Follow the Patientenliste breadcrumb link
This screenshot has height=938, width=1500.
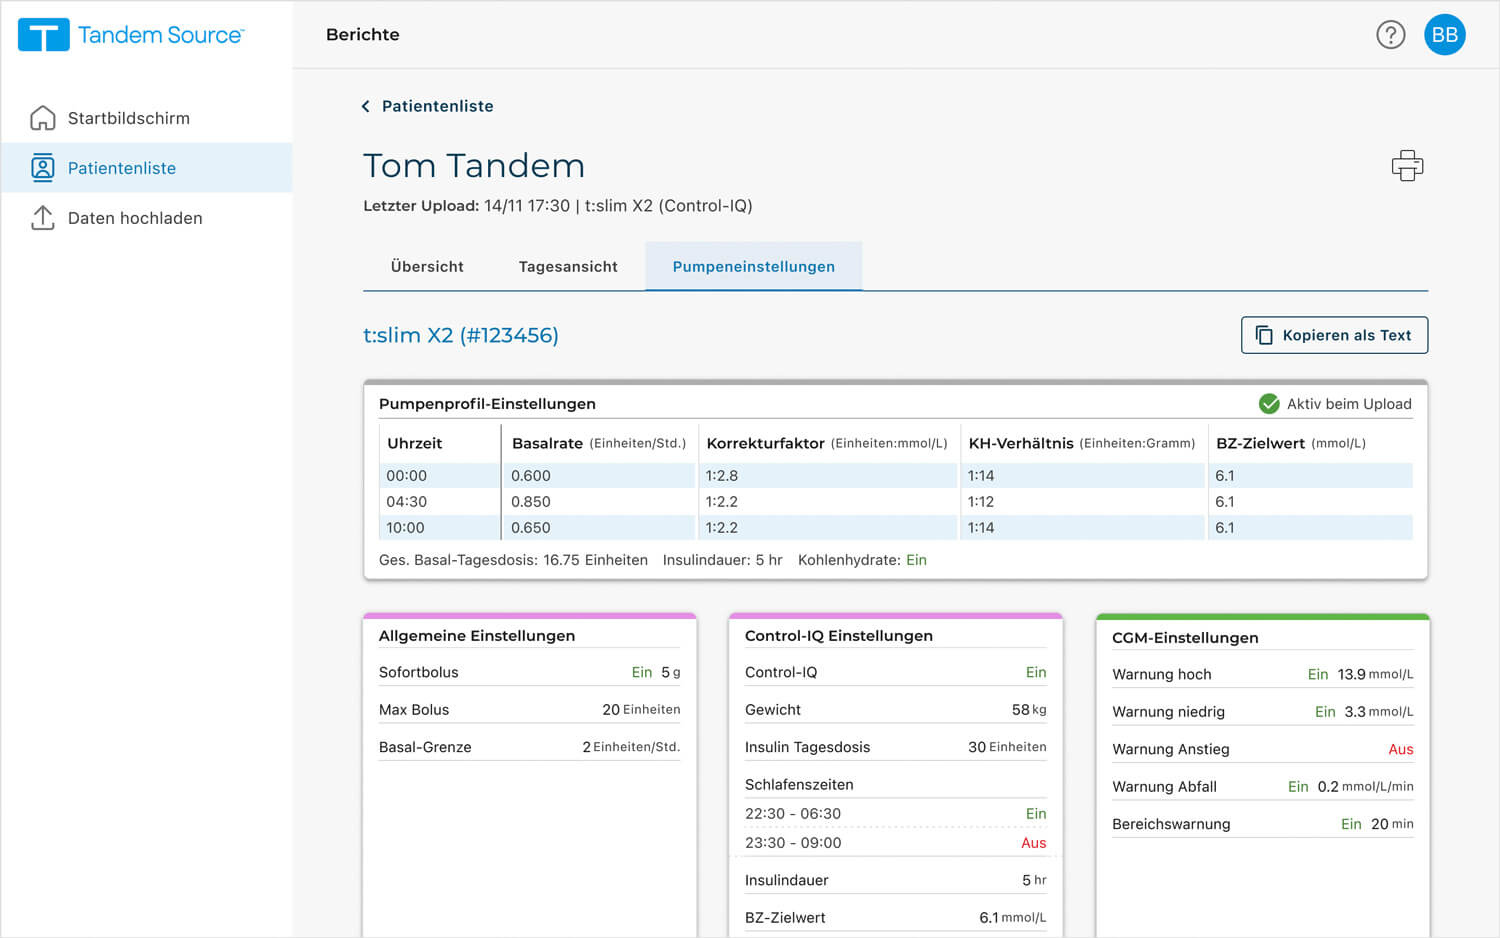pos(438,106)
